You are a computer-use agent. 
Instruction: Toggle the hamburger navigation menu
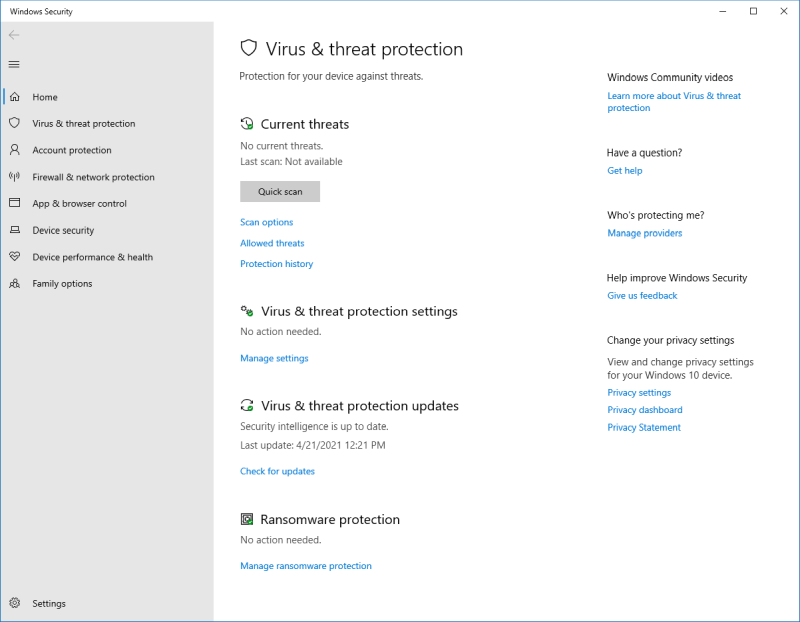coord(14,64)
